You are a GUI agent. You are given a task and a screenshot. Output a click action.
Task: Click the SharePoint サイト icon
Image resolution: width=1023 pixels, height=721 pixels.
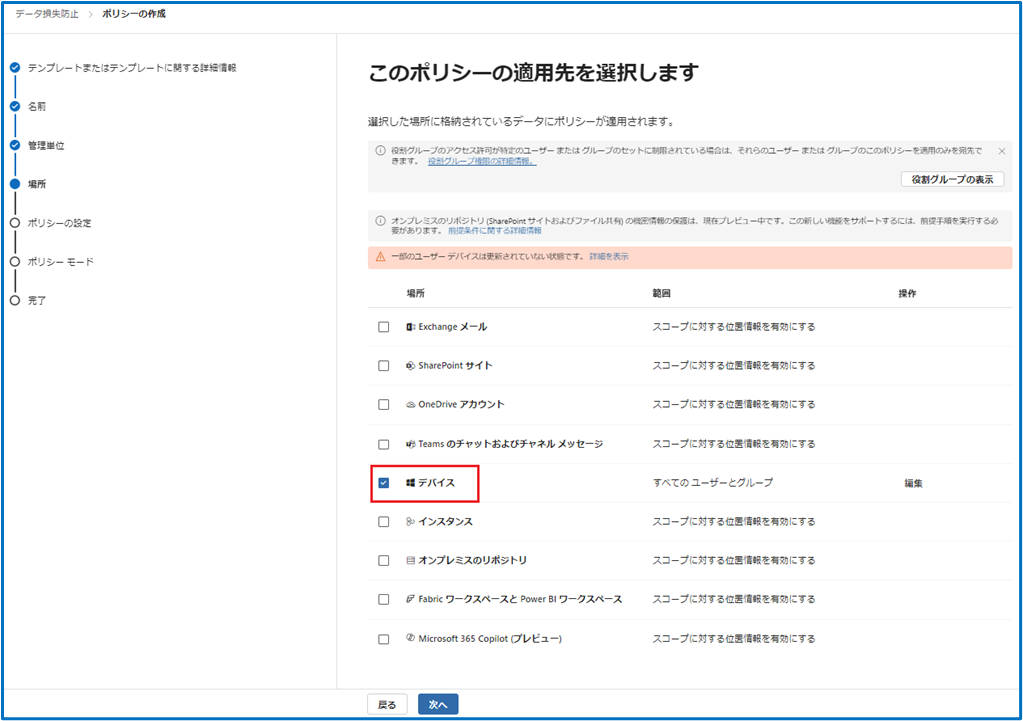(411, 366)
